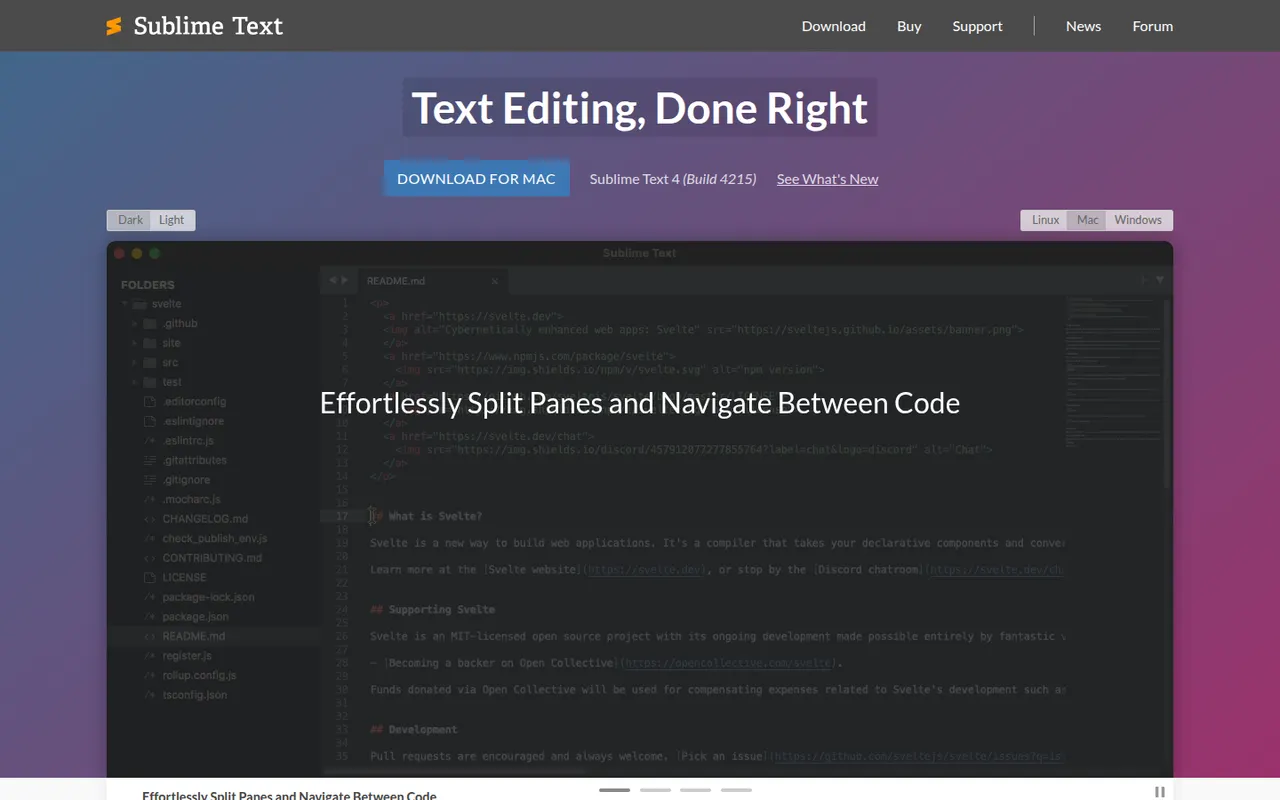
Task: Select the Linux platform option
Action: (x=1045, y=220)
